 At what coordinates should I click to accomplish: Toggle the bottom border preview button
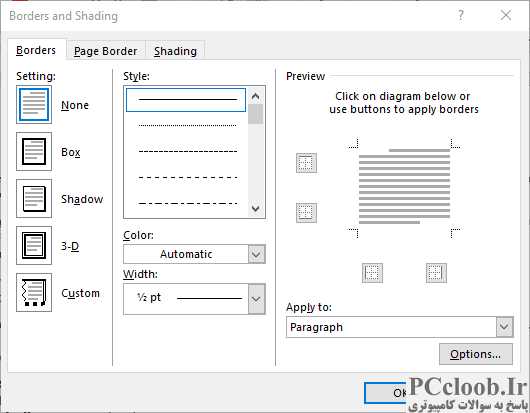(x=306, y=213)
